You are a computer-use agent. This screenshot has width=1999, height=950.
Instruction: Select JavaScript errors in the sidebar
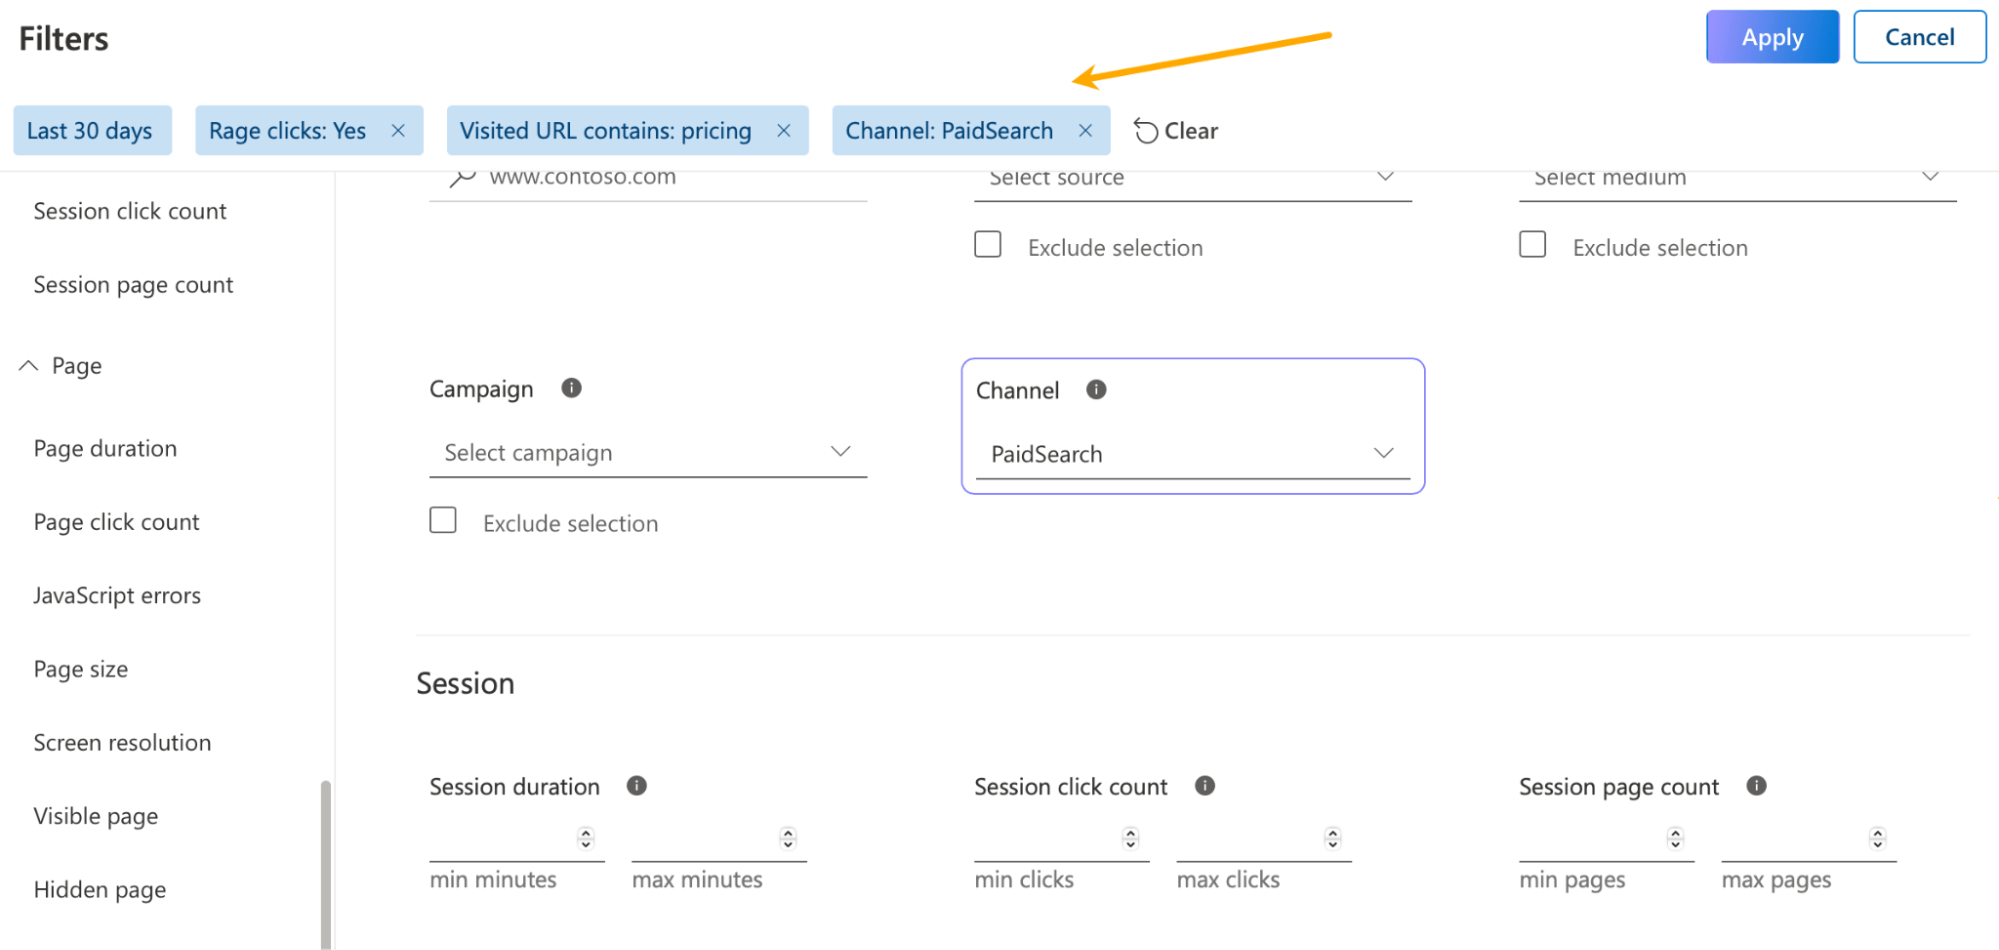117,595
